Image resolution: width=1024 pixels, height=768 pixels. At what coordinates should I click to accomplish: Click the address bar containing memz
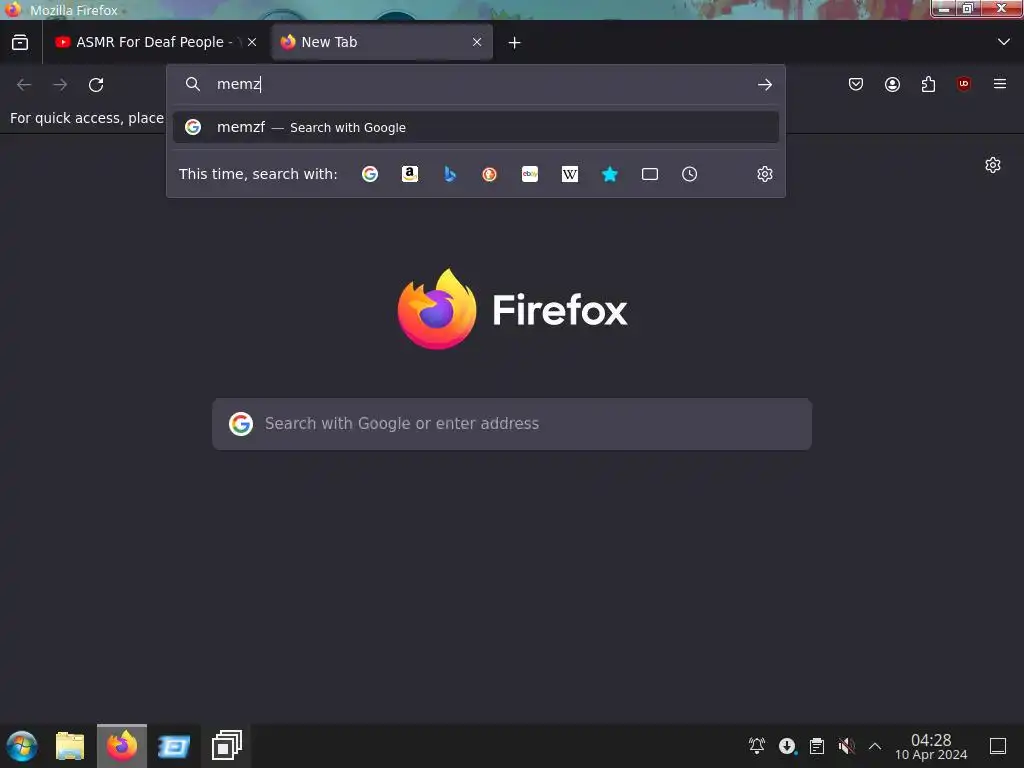pos(476,84)
